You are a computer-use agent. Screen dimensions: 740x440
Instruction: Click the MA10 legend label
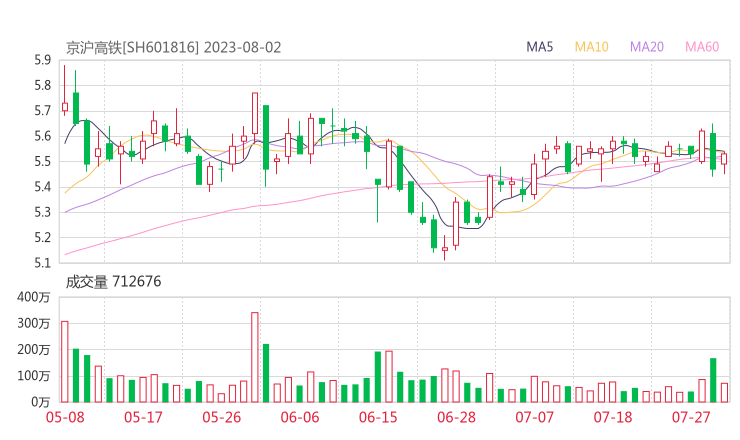click(x=591, y=47)
